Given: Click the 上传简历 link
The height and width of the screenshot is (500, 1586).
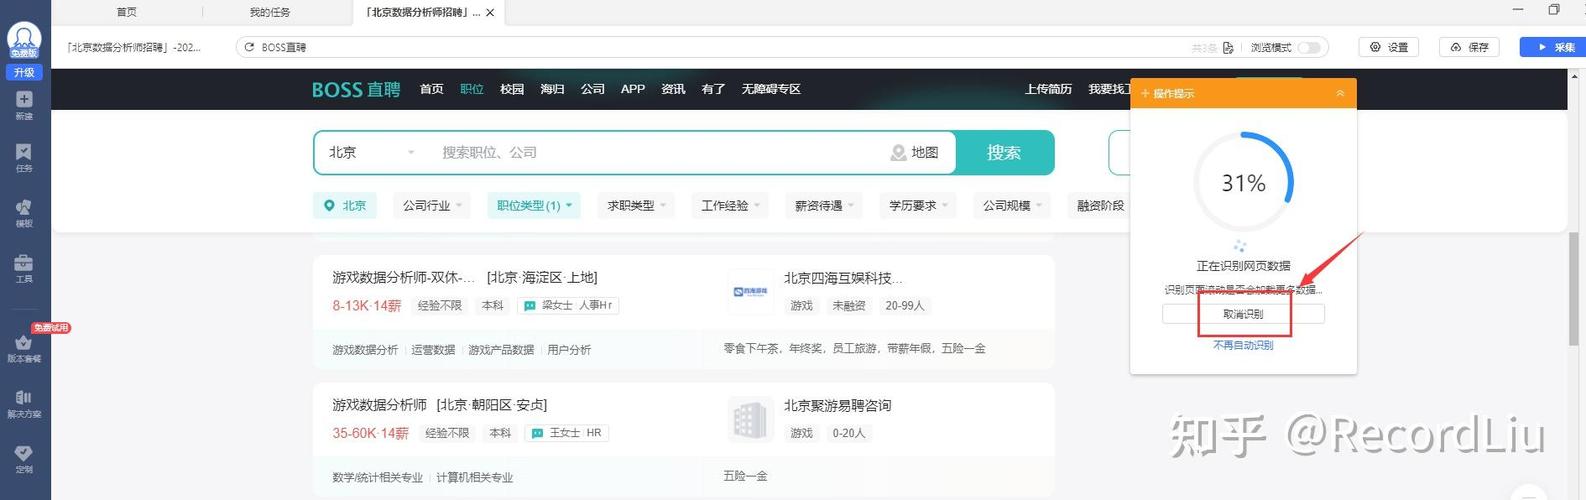Looking at the screenshot, I should click(x=1048, y=89).
